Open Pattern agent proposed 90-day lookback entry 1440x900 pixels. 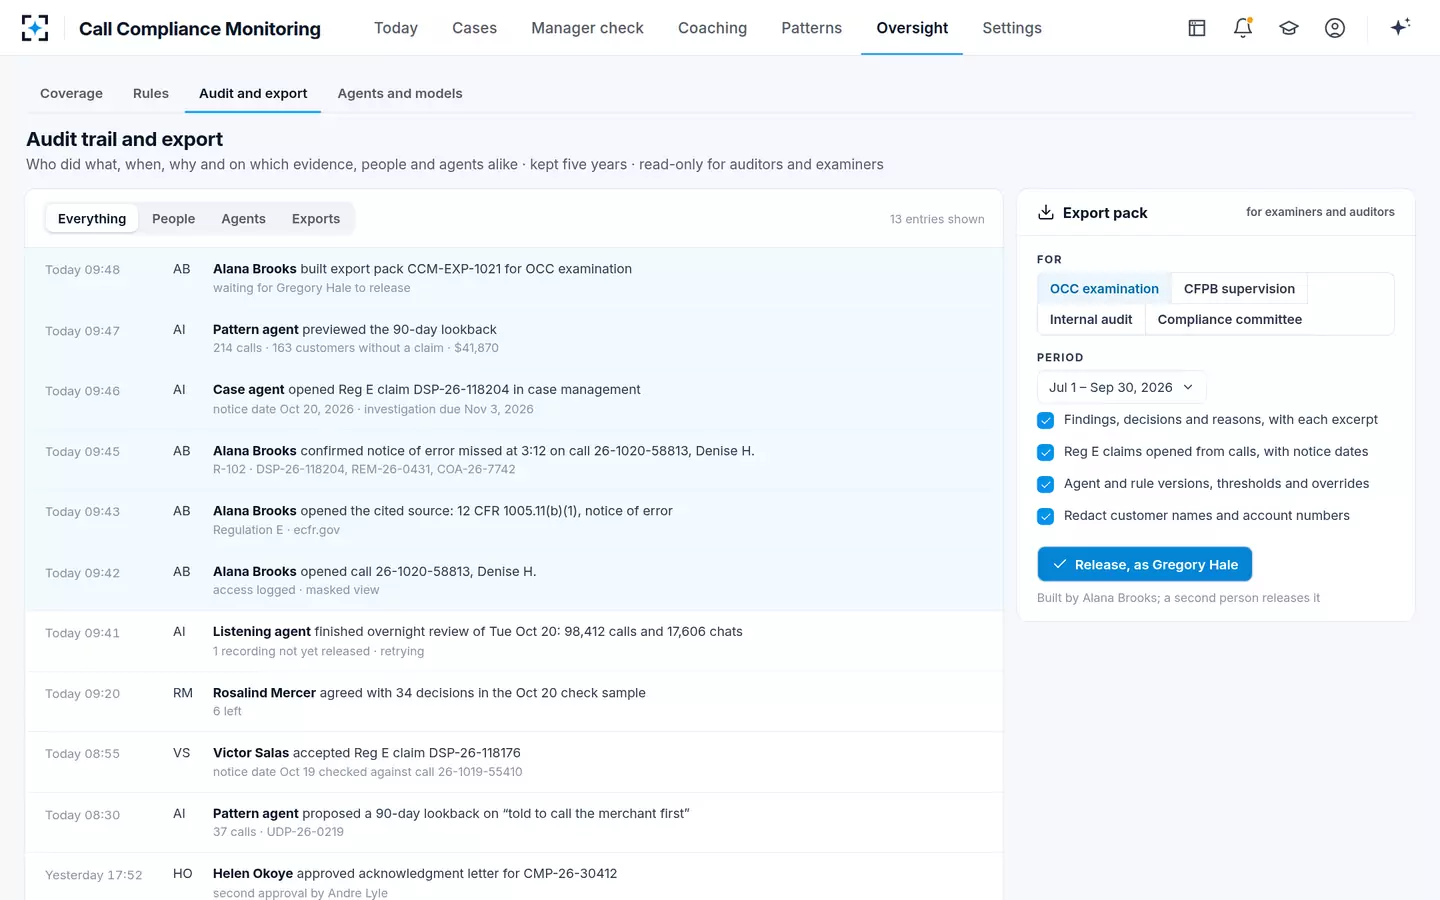click(514, 823)
